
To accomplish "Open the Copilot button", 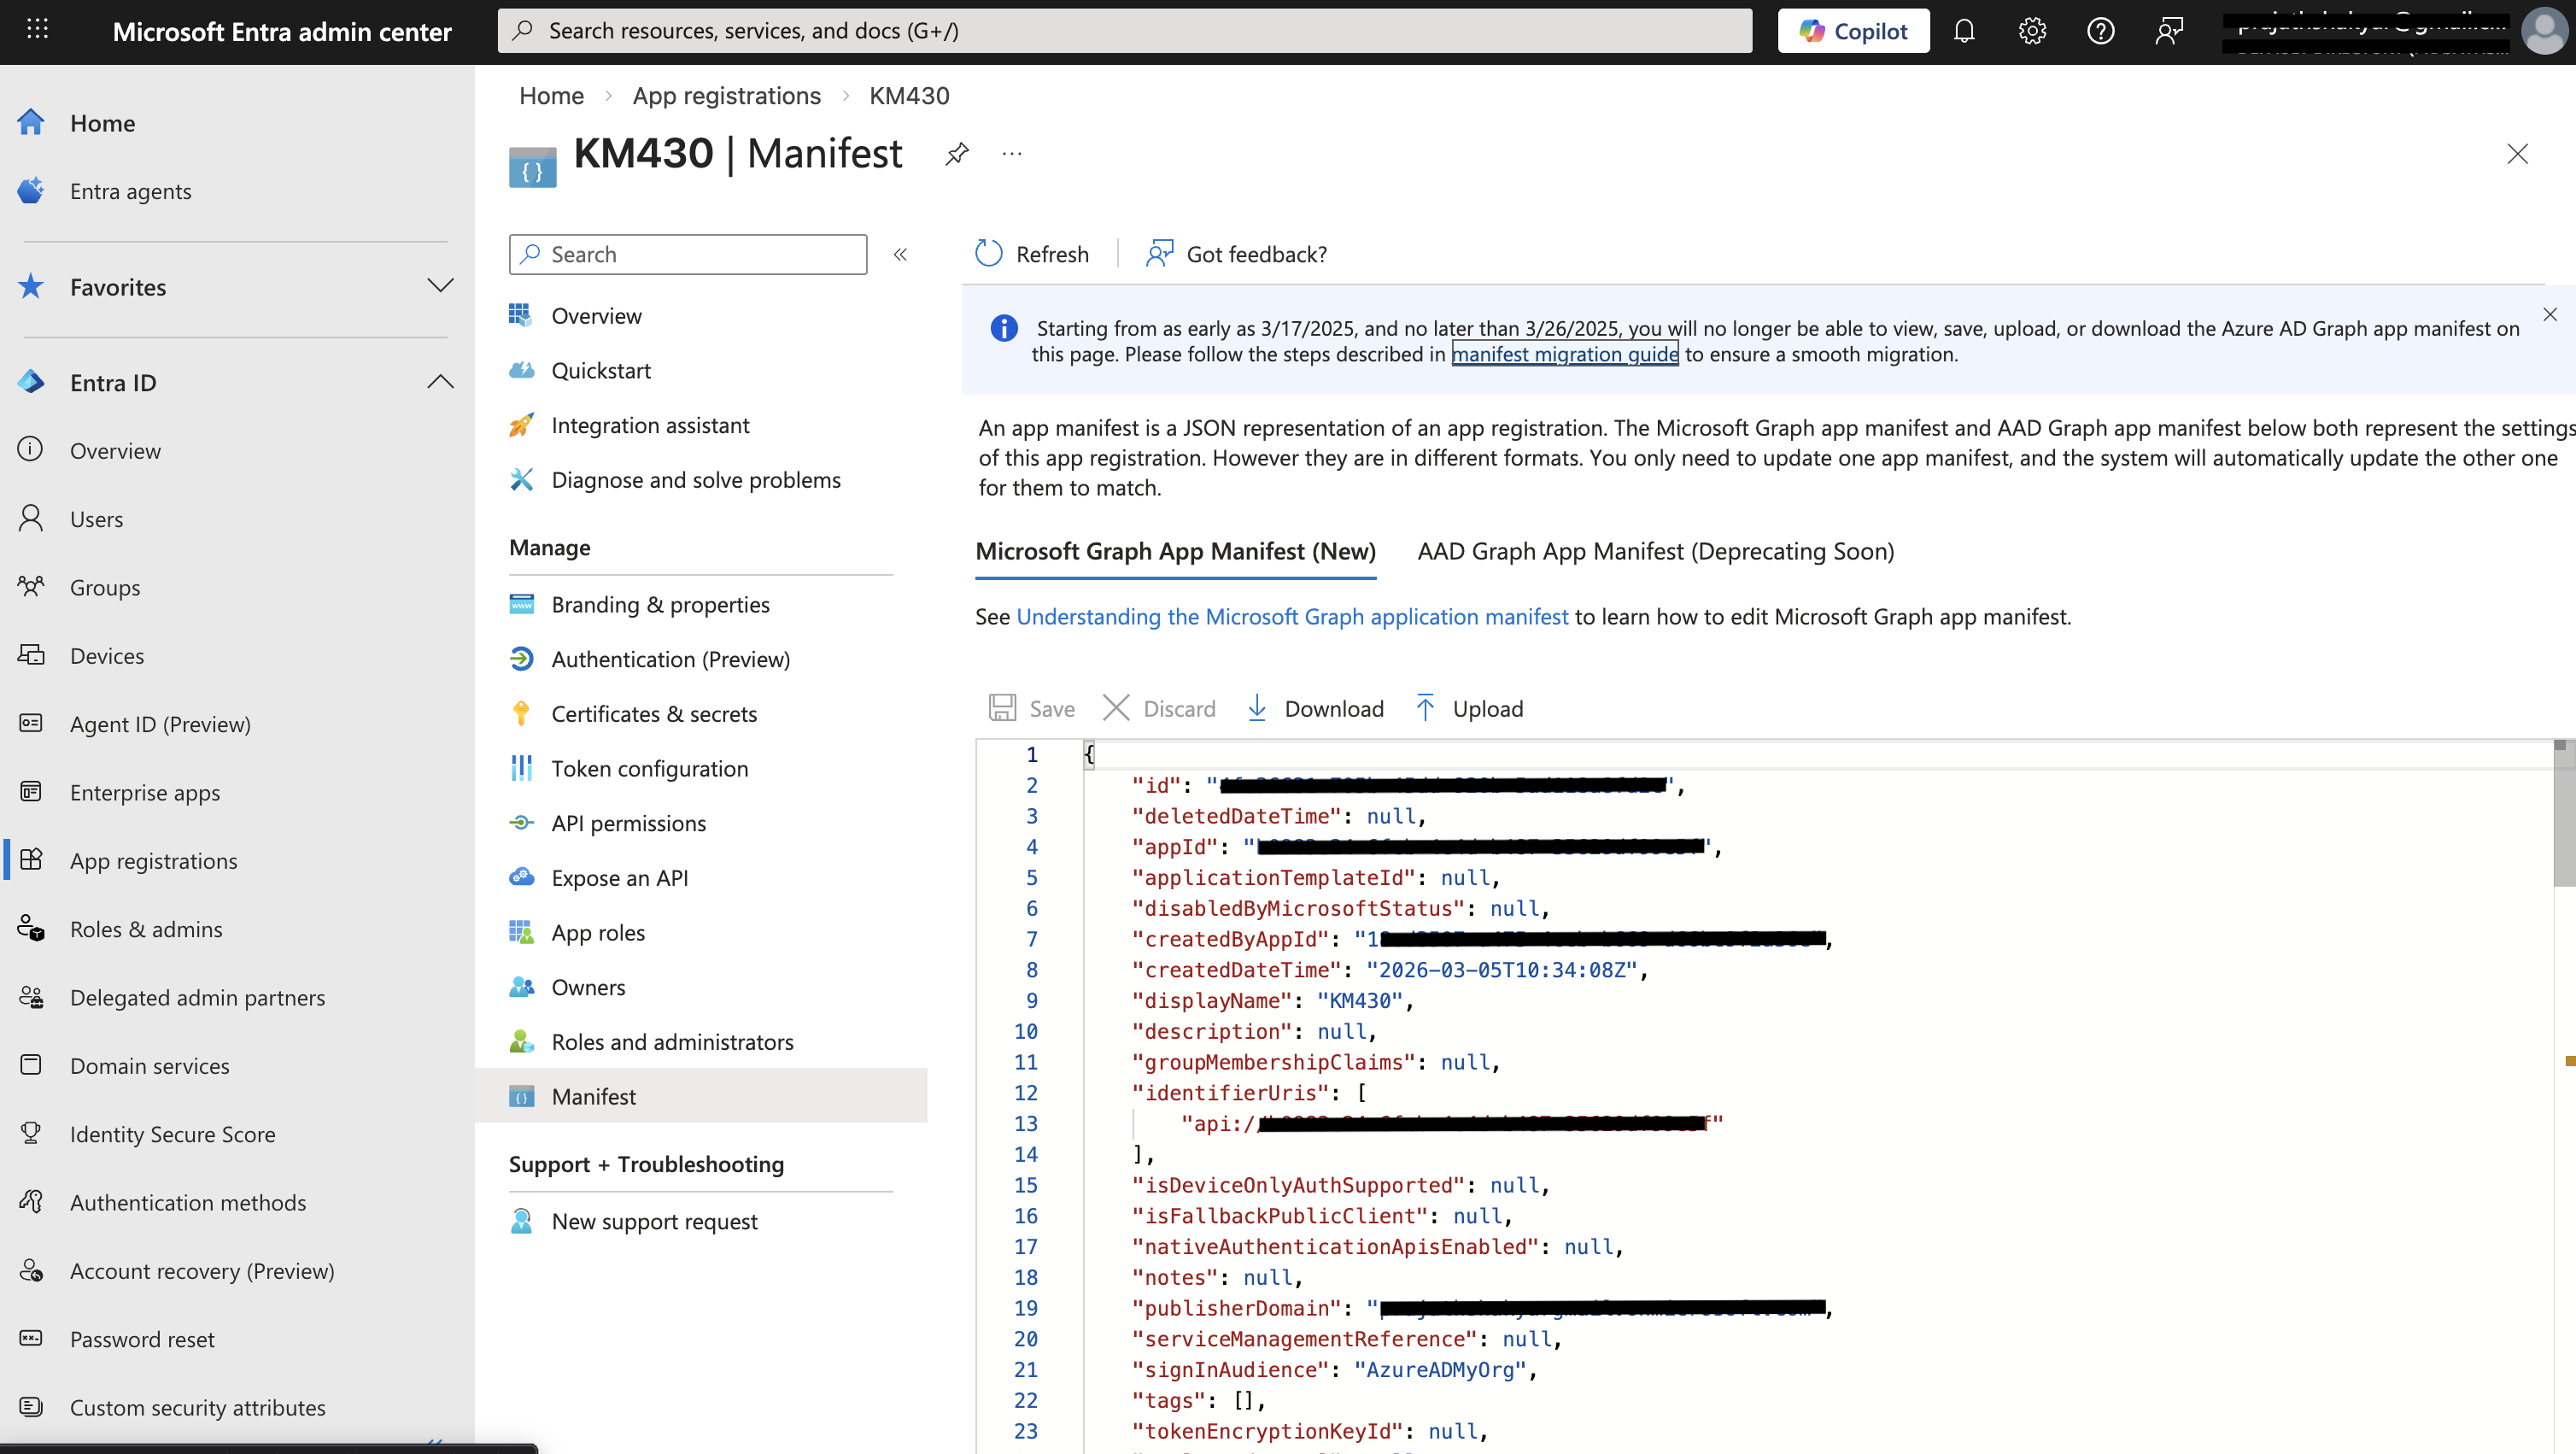I will [x=1853, y=31].
